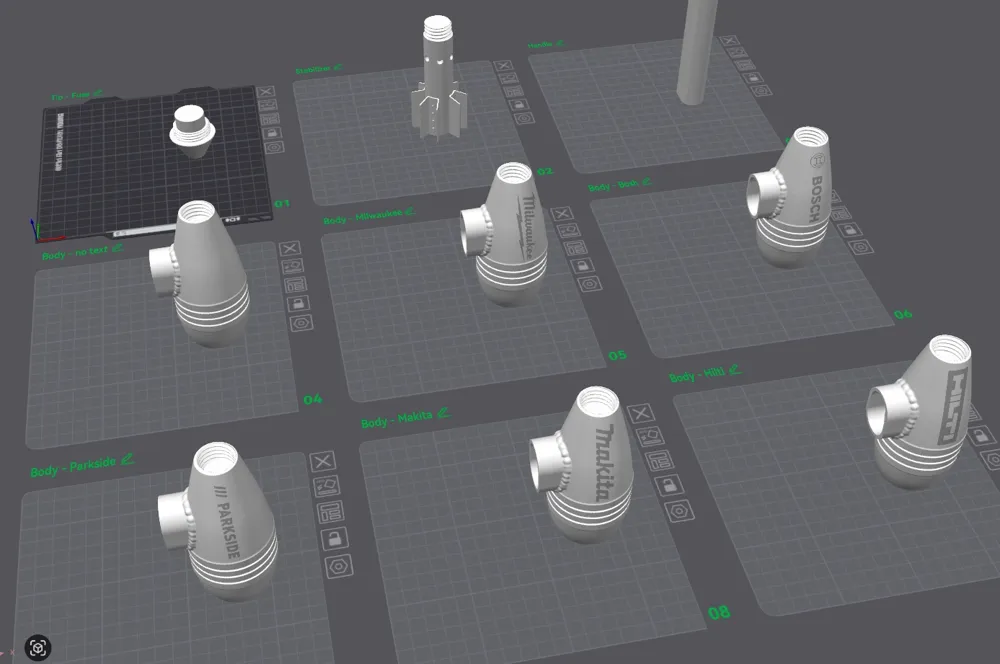1000x664 pixels.
Task: Arrange objects on Handle plate
Action: coord(744,65)
